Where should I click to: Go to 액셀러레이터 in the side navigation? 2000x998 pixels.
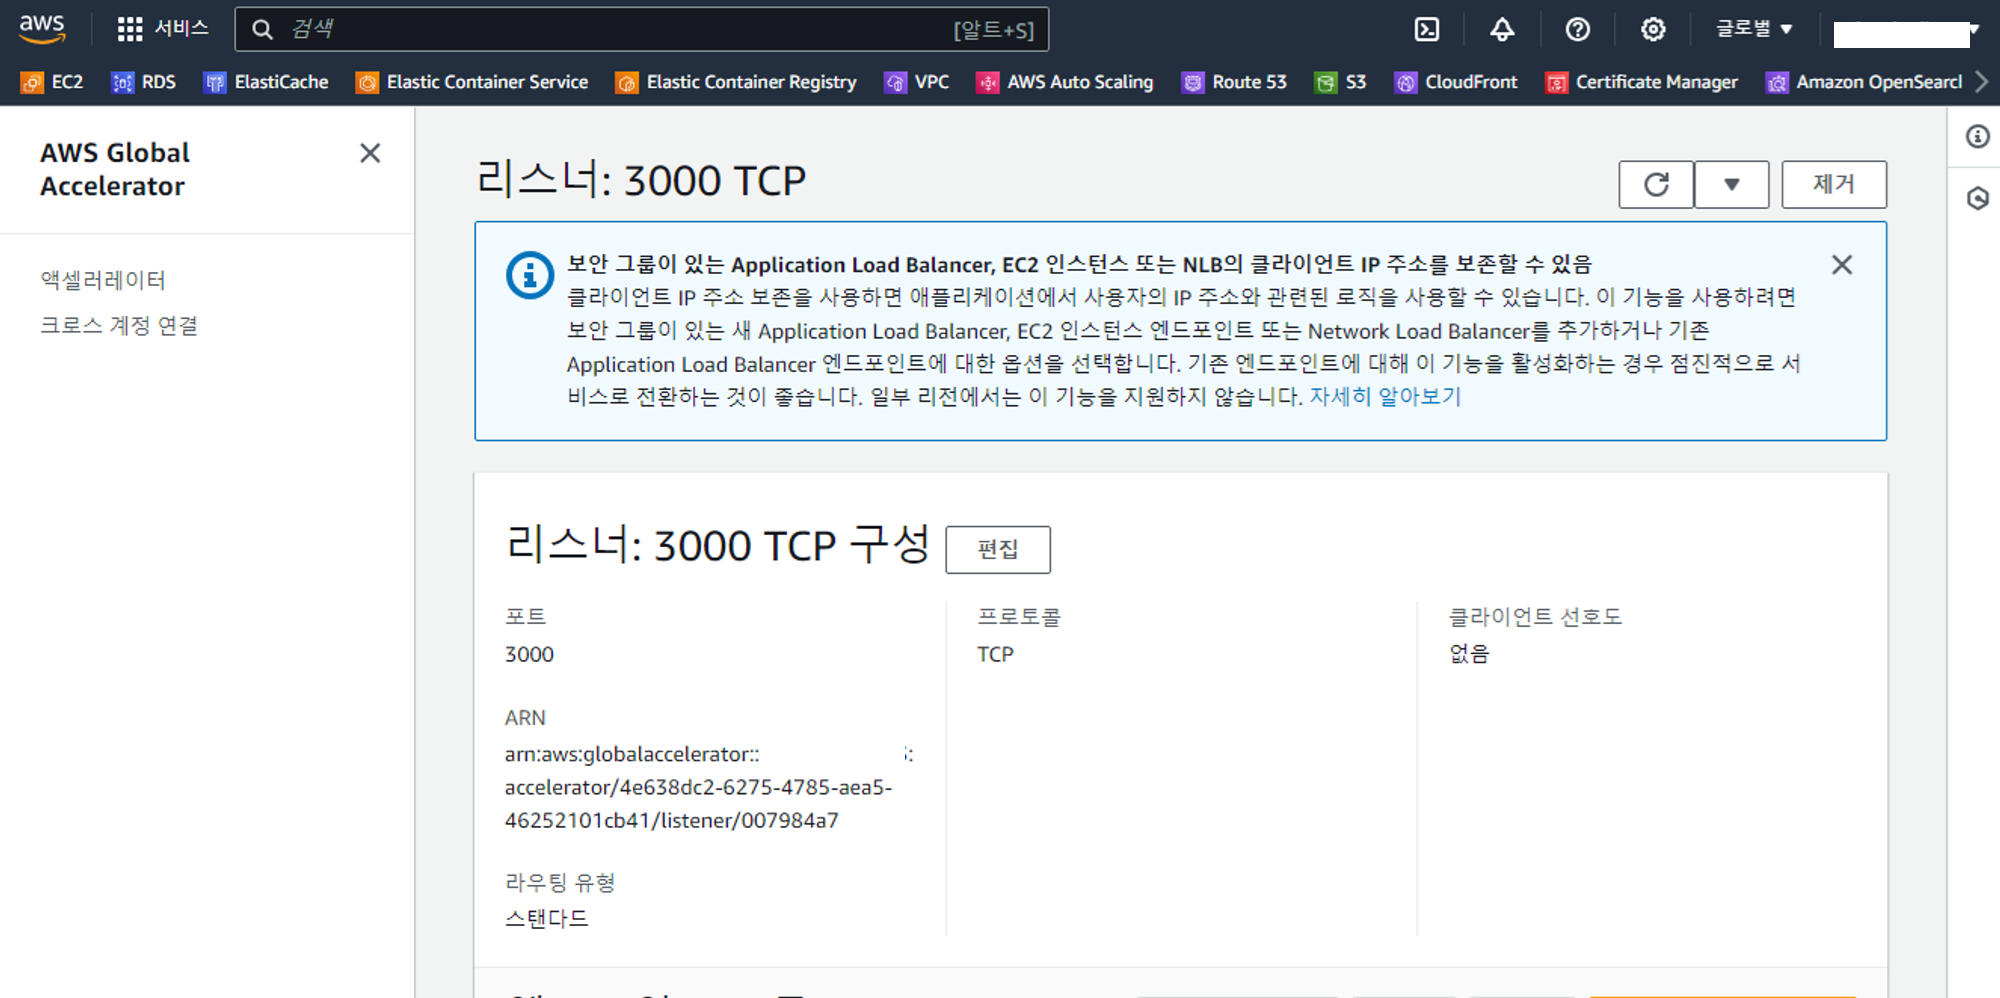click(103, 280)
